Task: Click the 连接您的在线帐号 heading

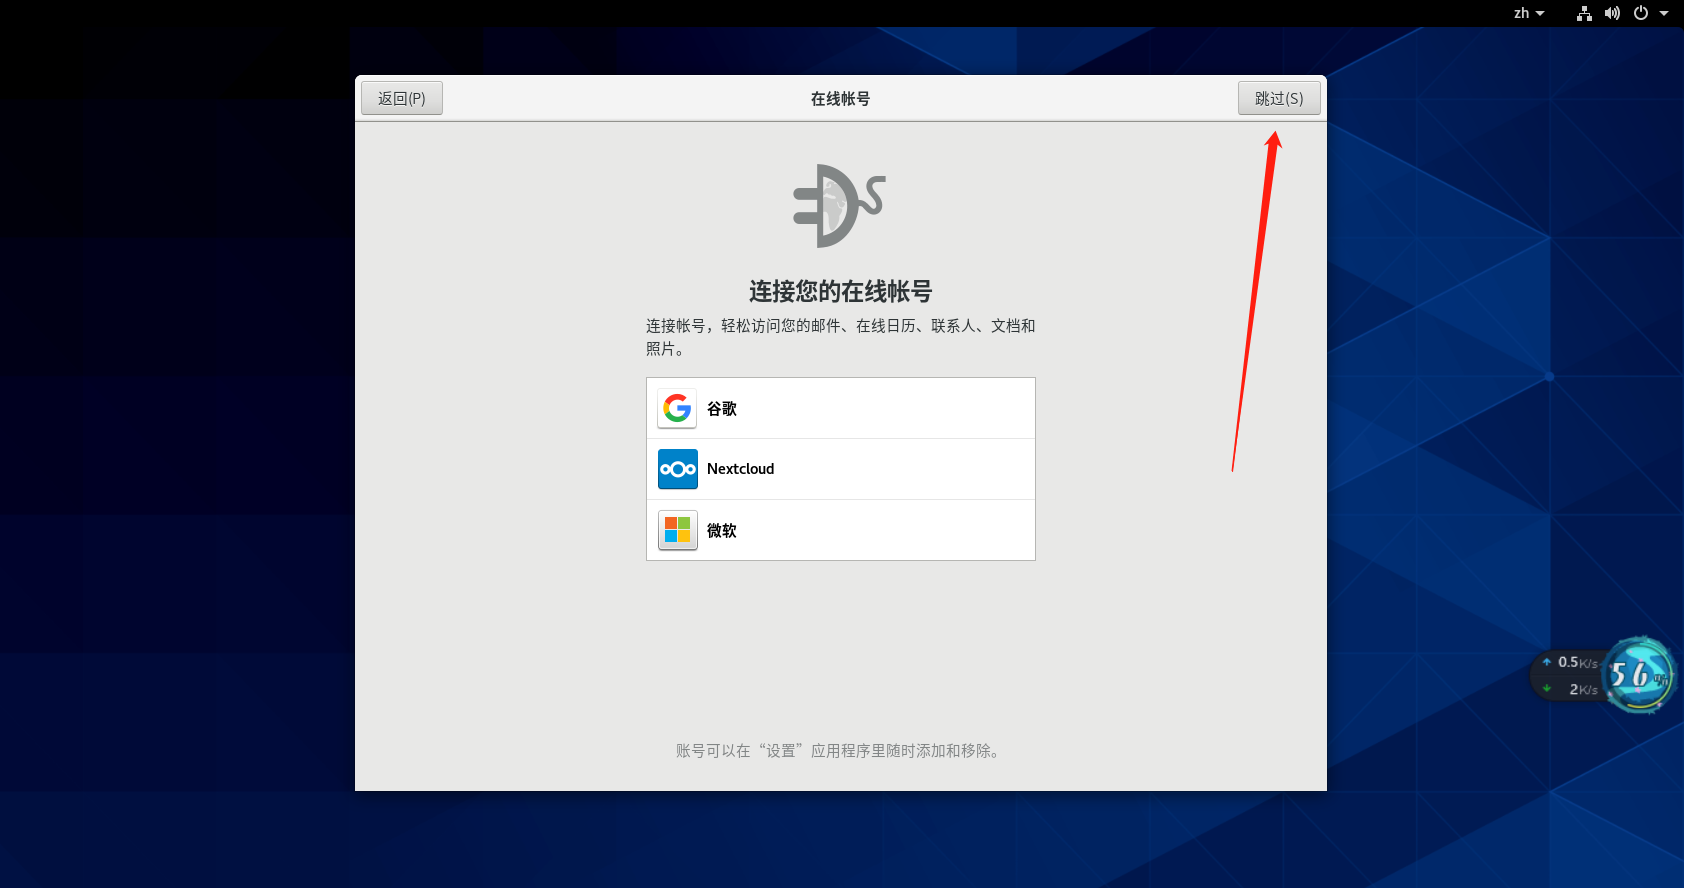Action: click(841, 291)
